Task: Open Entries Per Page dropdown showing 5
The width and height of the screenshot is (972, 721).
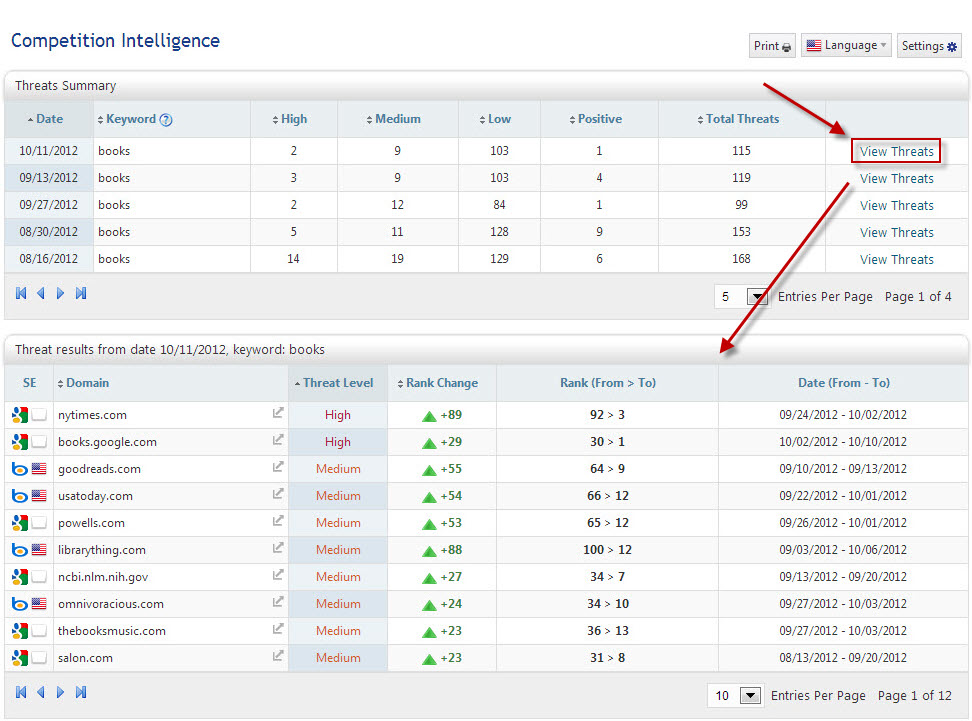Action: 756,297
